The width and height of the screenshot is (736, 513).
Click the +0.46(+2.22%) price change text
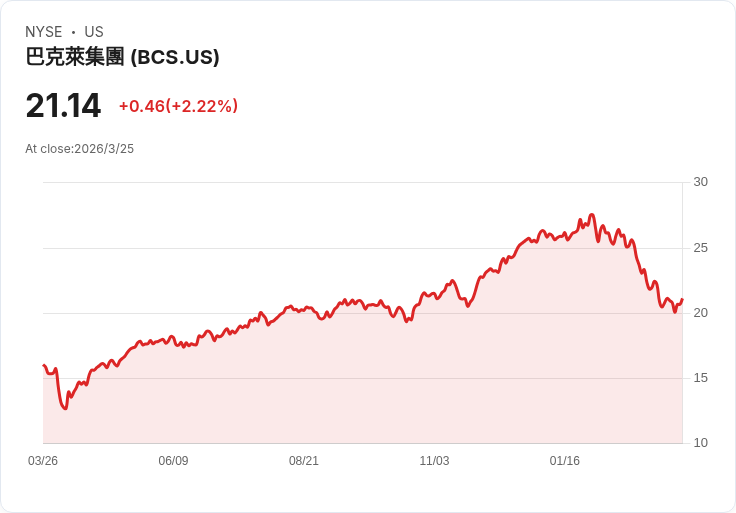pyautogui.click(x=178, y=106)
